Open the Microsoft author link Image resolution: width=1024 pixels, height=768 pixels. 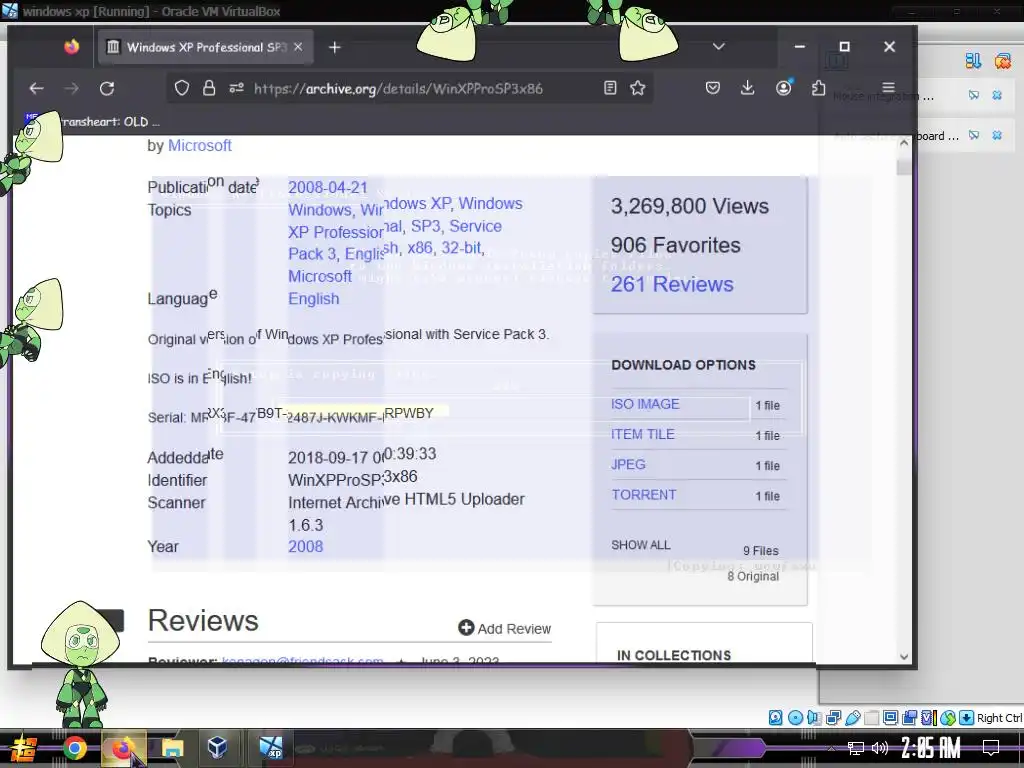coord(200,146)
